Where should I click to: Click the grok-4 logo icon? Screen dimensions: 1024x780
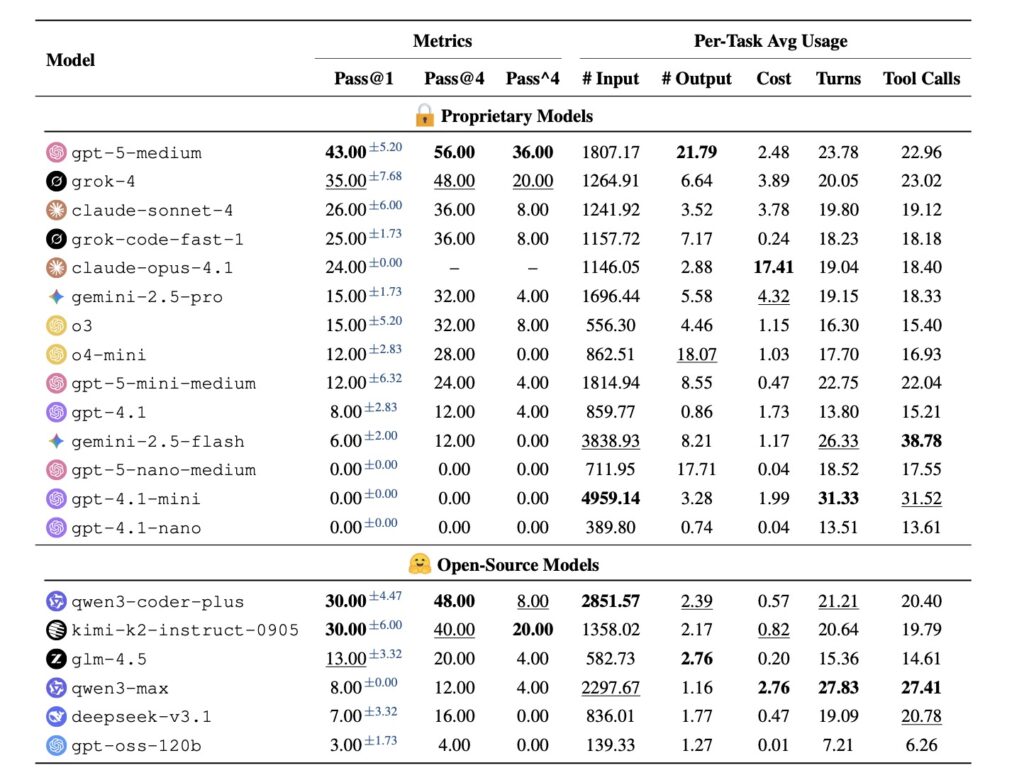click(56, 182)
